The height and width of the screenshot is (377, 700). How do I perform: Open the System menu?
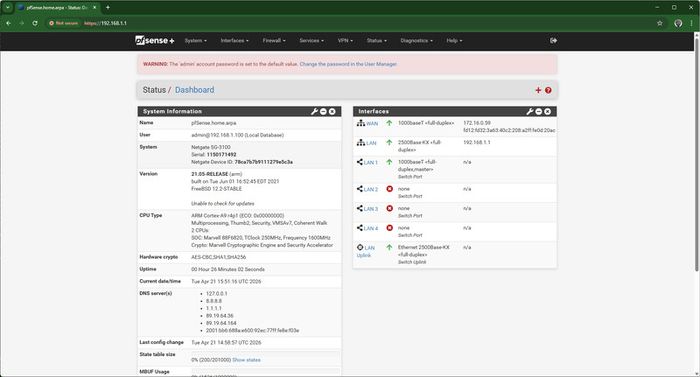[x=196, y=41]
